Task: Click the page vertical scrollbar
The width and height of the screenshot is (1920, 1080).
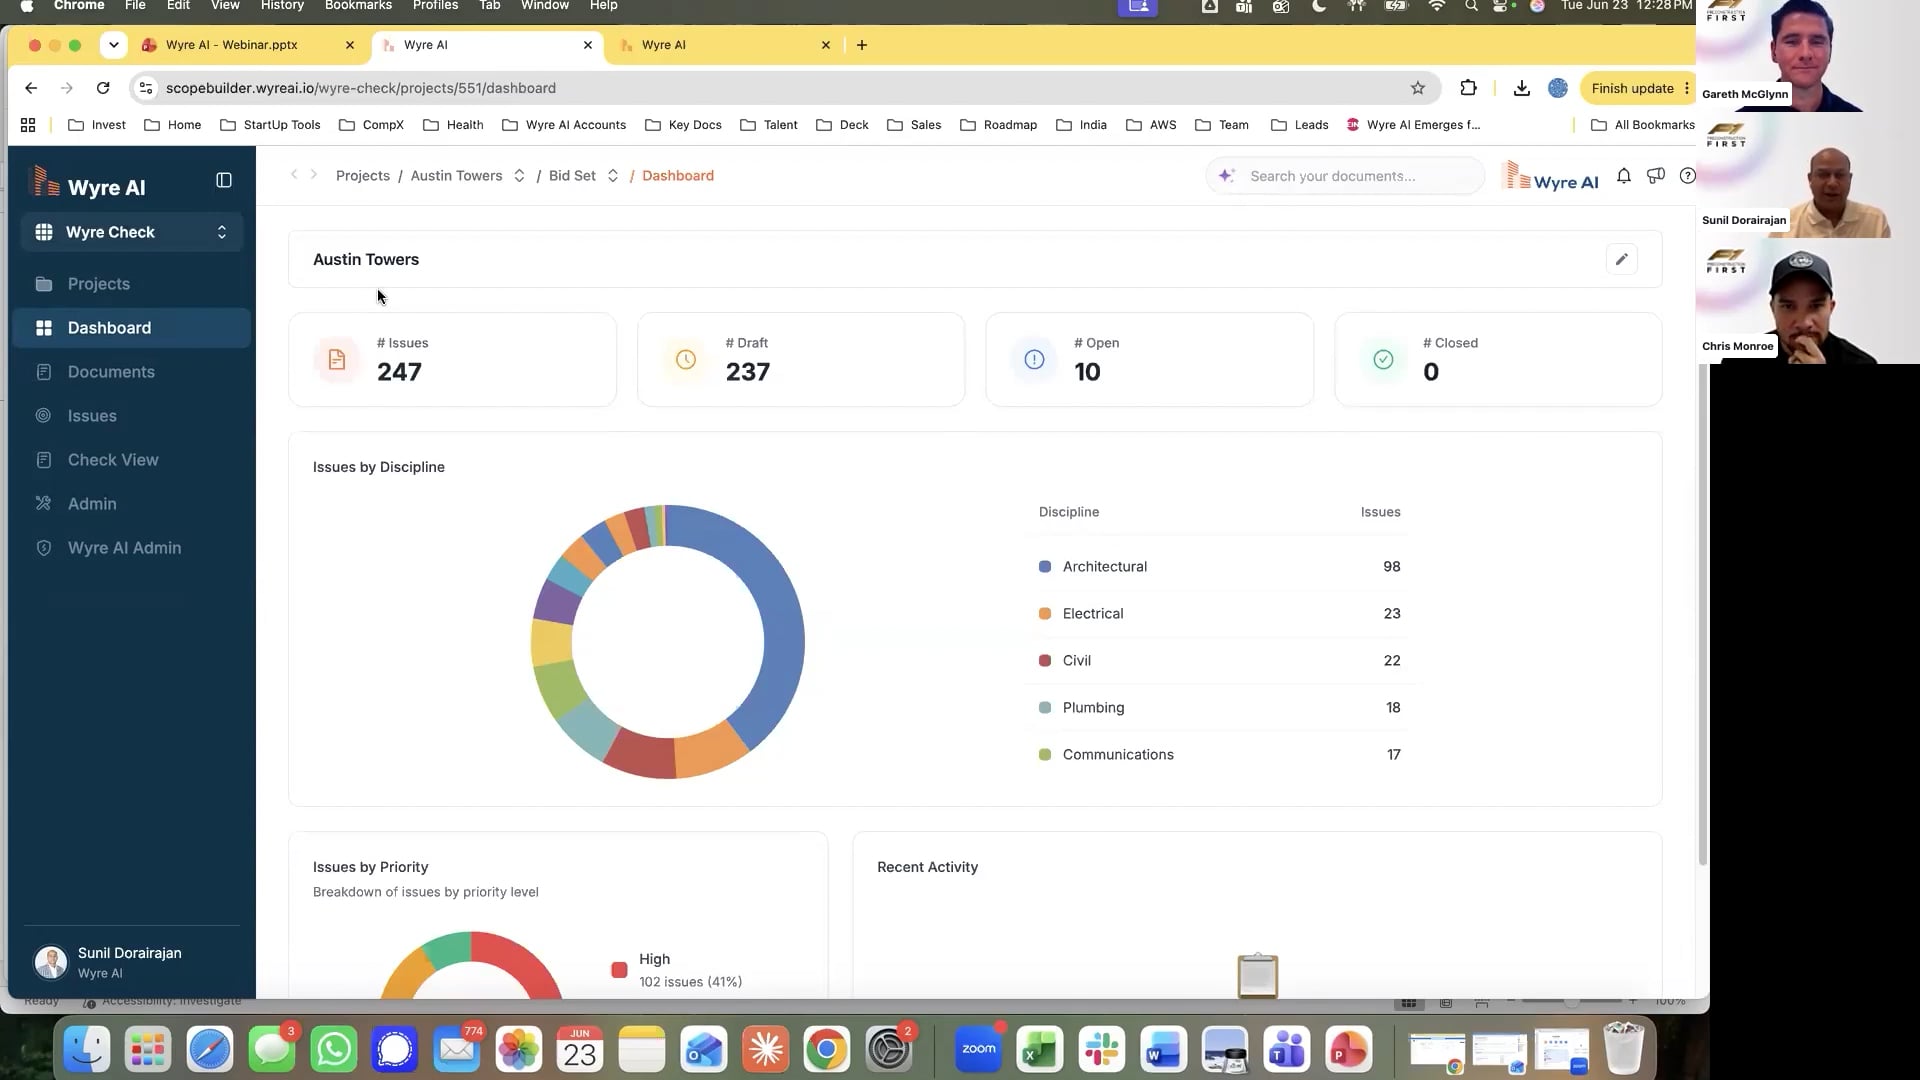Action: pos(1703,615)
